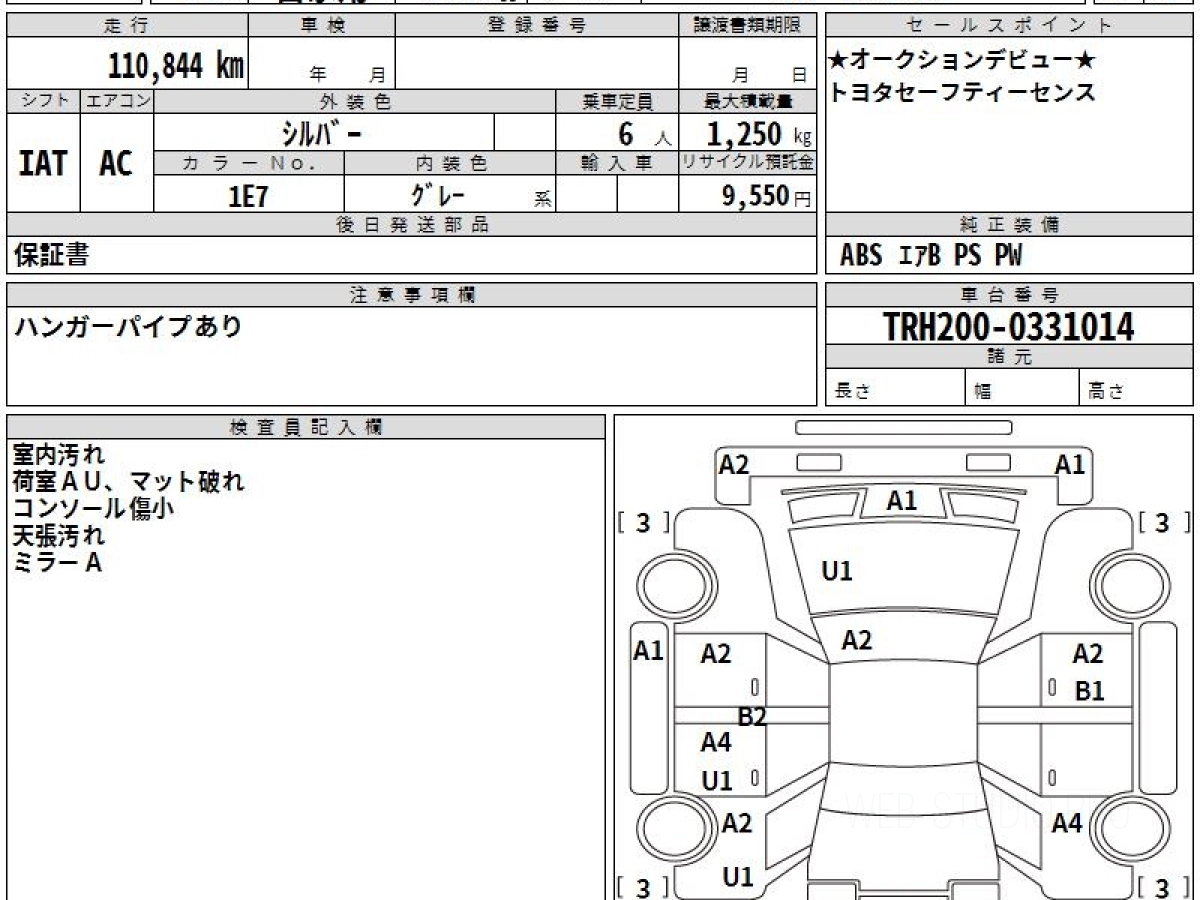Click the A4 mark directly below B2
1200x900 pixels.
coord(716,743)
